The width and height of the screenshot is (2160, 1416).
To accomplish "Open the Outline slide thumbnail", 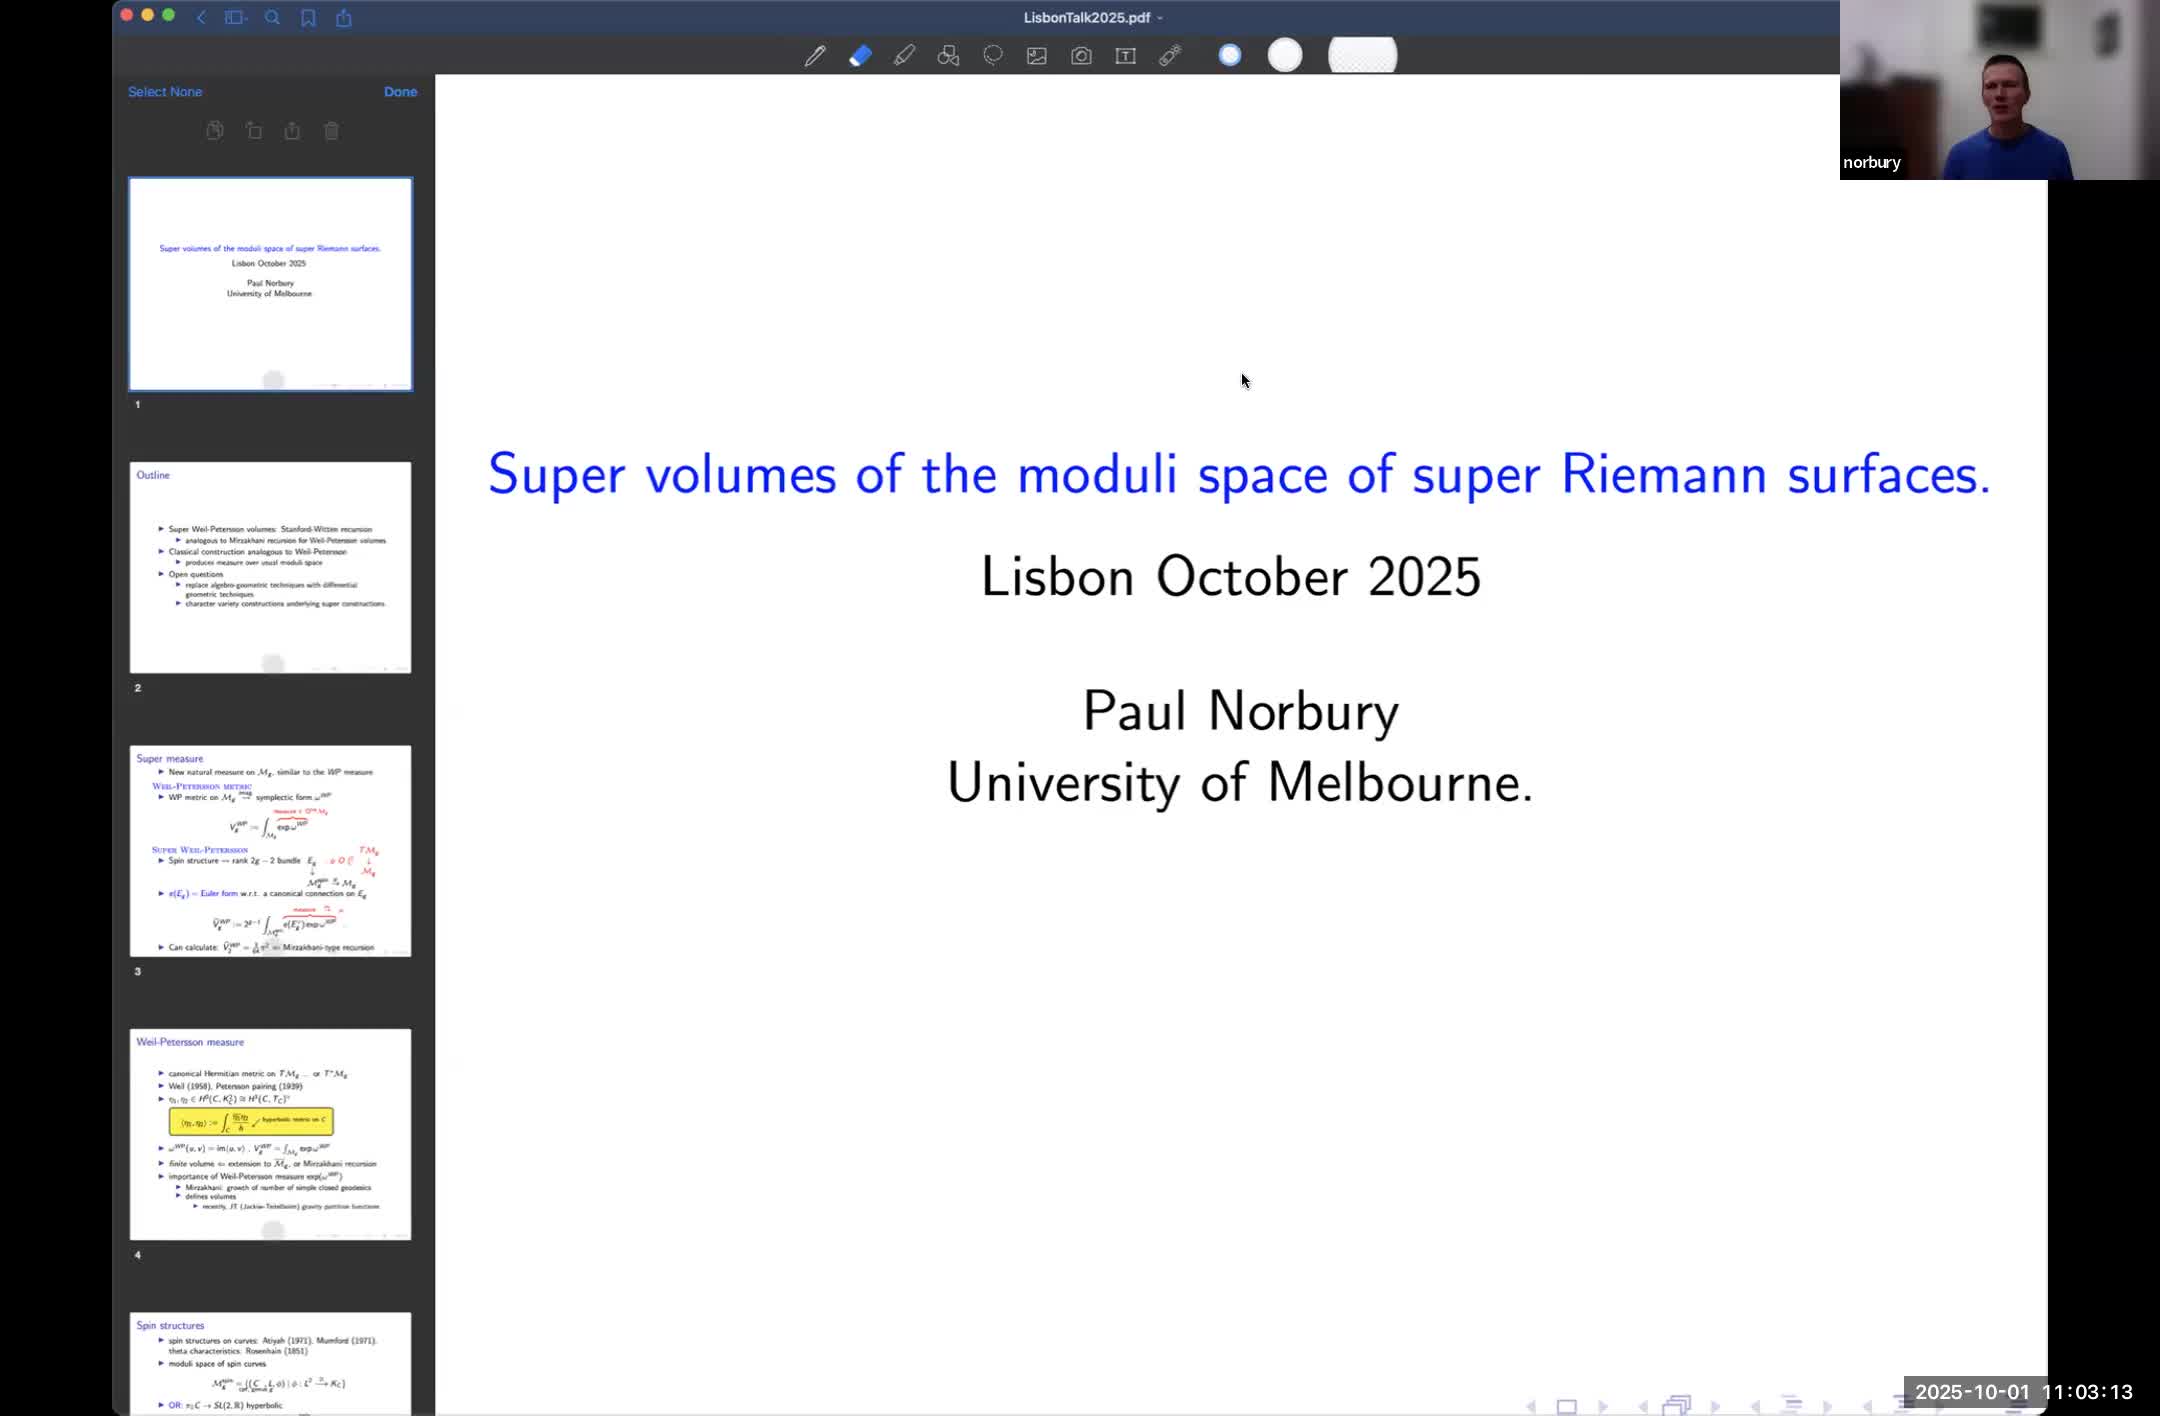I will [270, 567].
